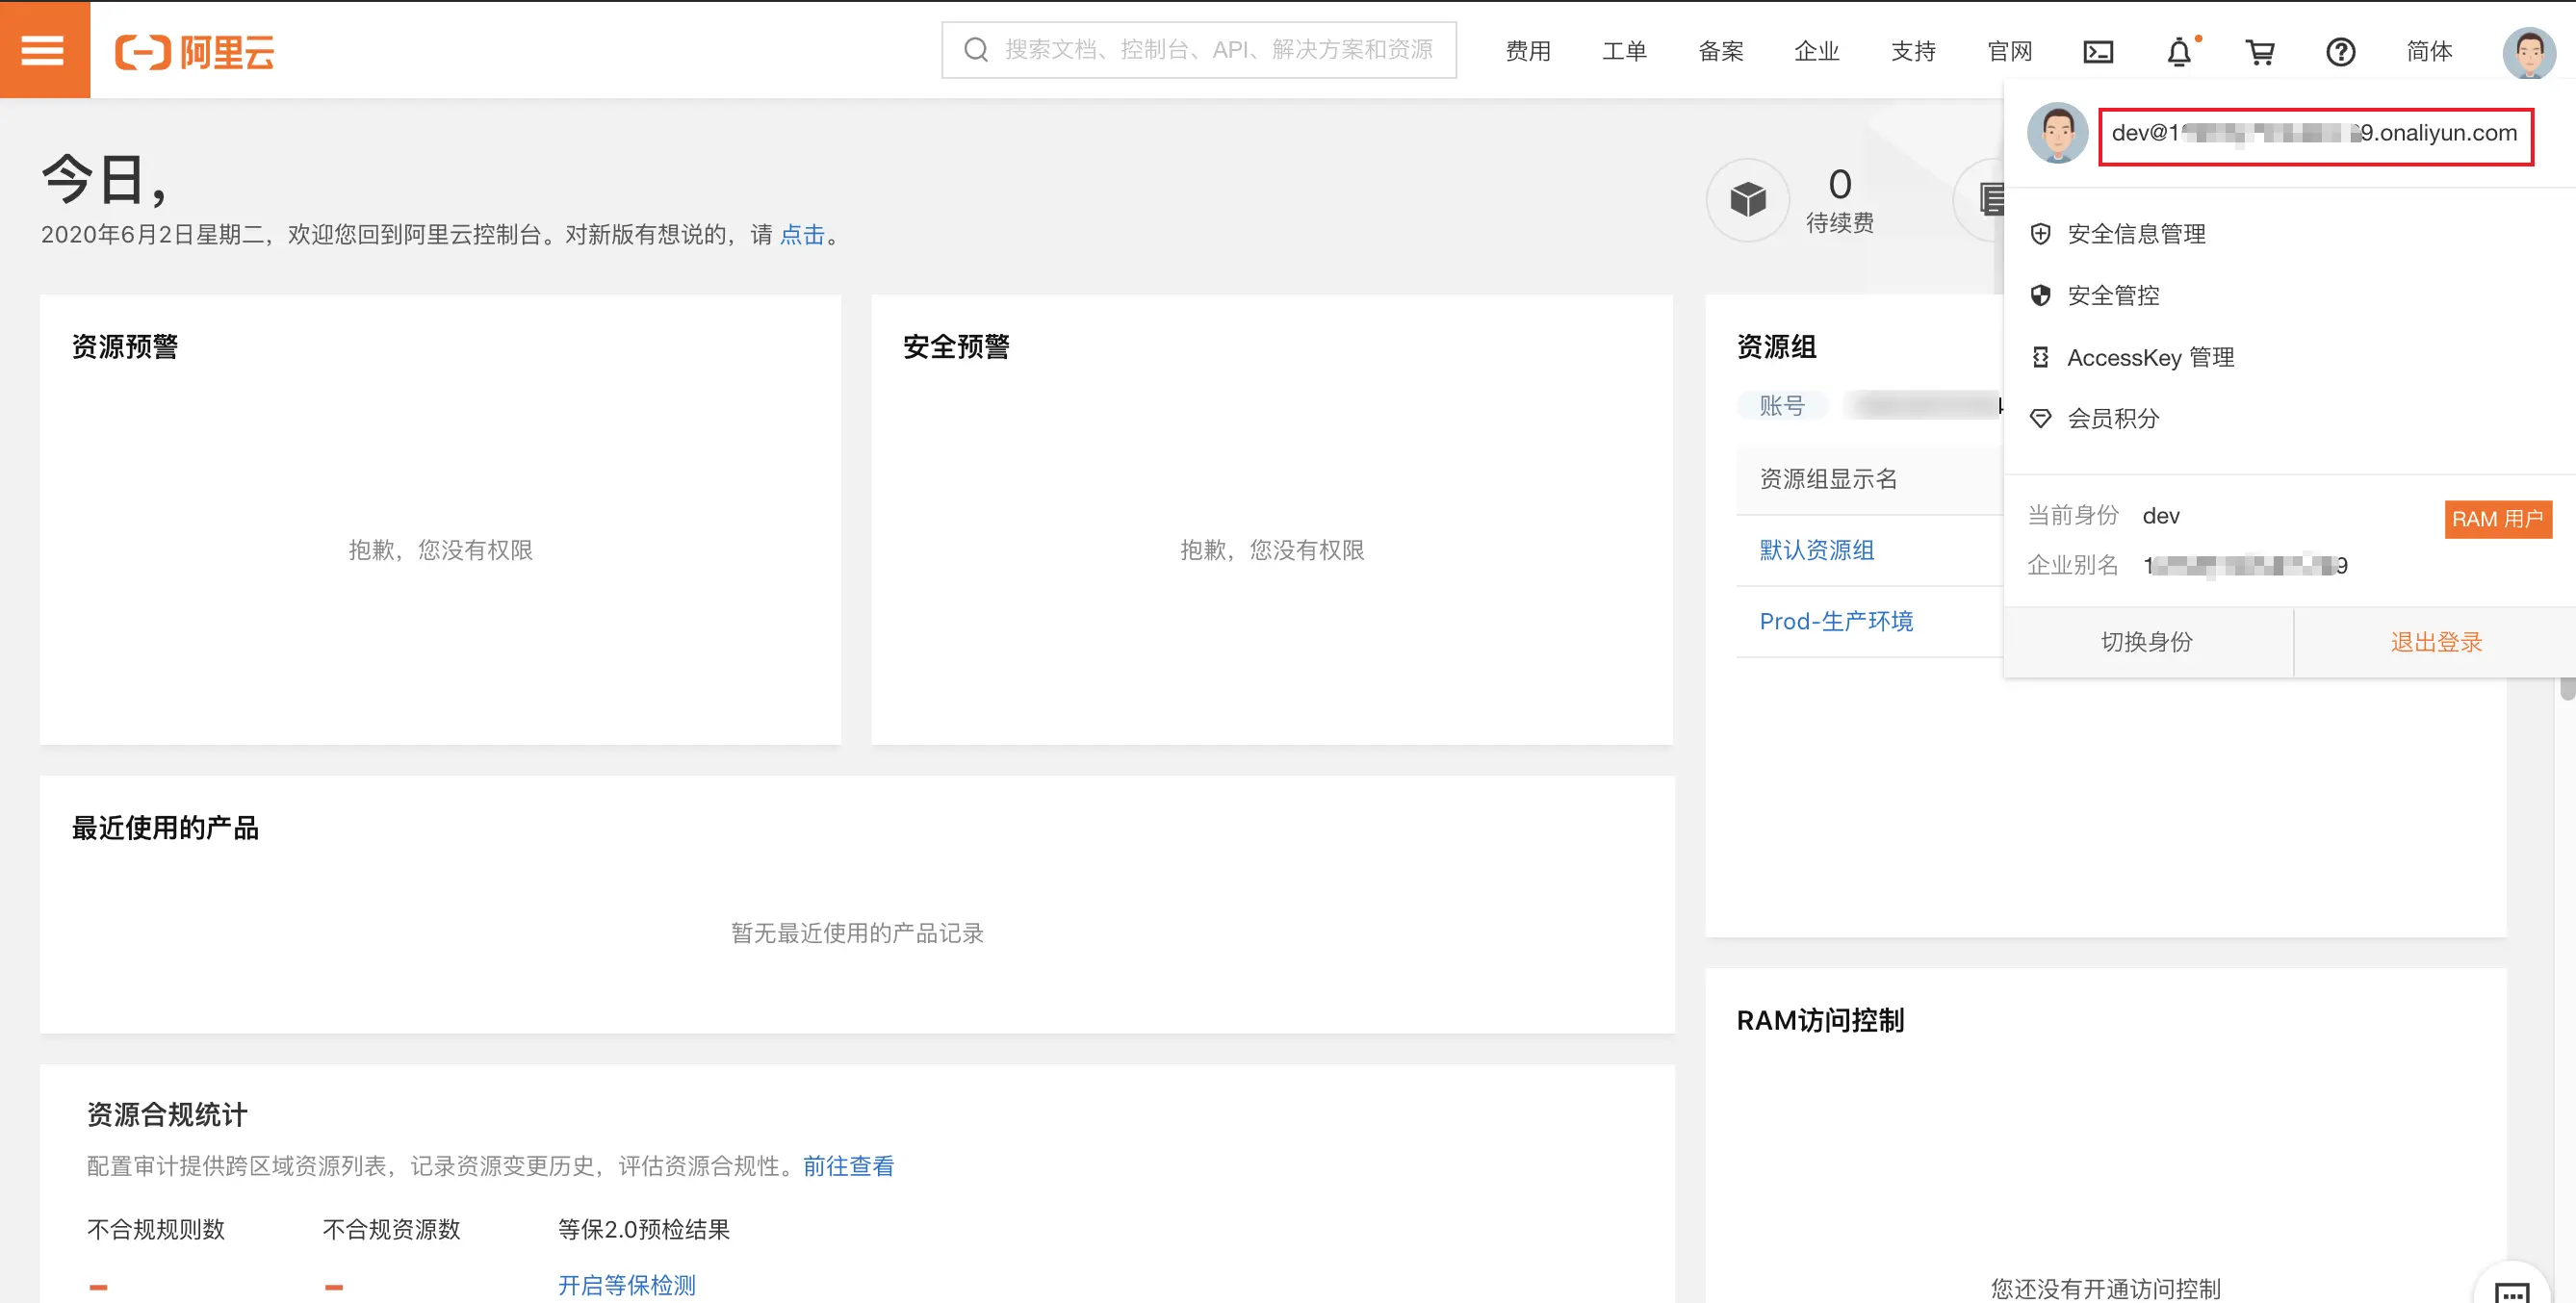Click 开启等保检测 link
The height and width of the screenshot is (1303, 2576).
click(x=625, y=1284)
